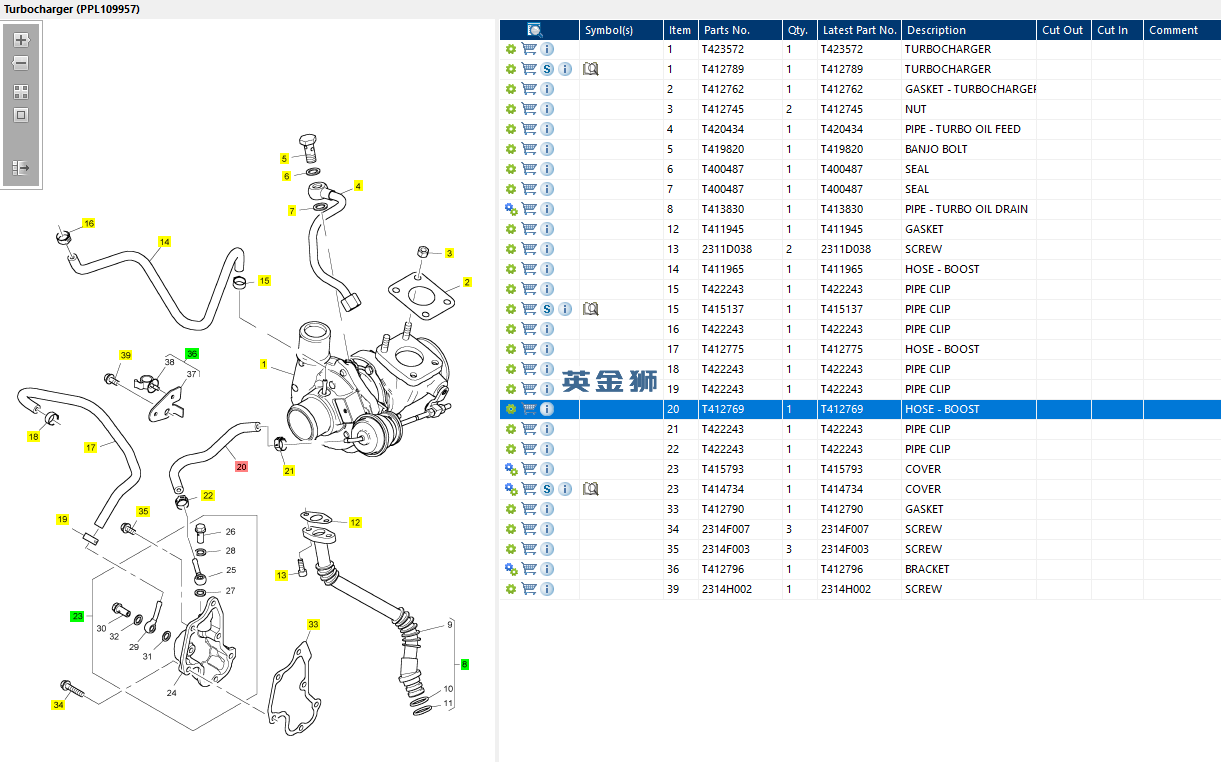Open info for T412762 gasket row

coord(547,89)
